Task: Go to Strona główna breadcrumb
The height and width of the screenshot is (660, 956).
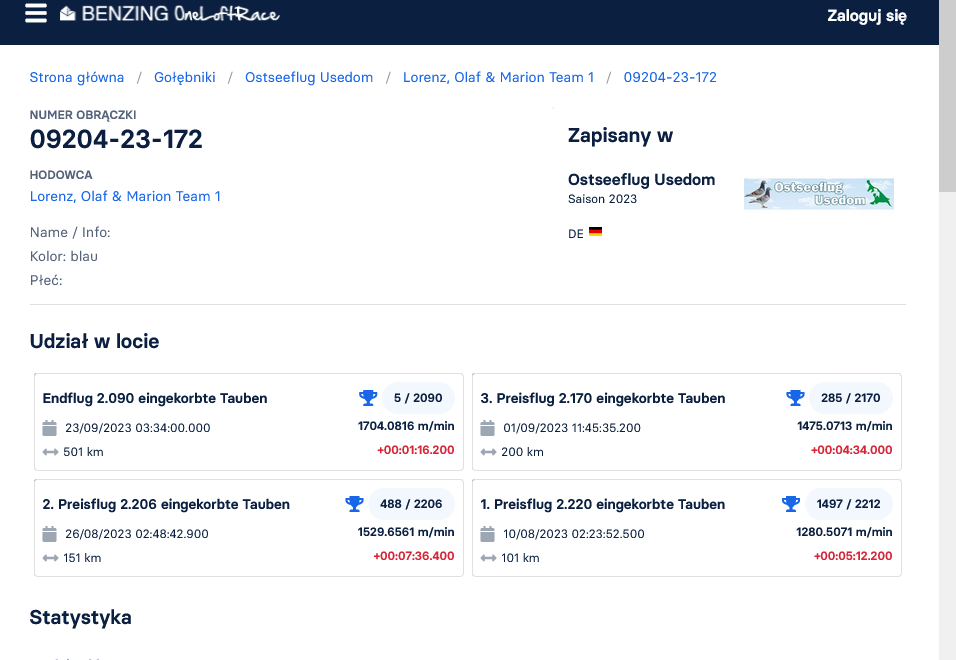Action: coord(77,77)
